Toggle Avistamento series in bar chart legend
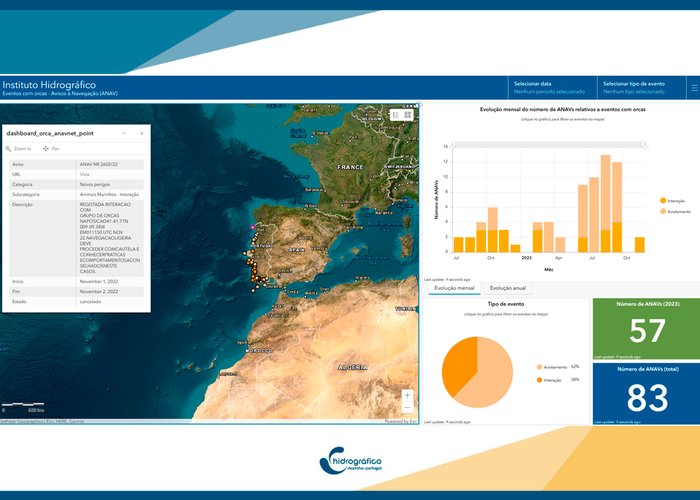Screen dimensions: 700x500 pyautogui.click(x=678, y=212)
